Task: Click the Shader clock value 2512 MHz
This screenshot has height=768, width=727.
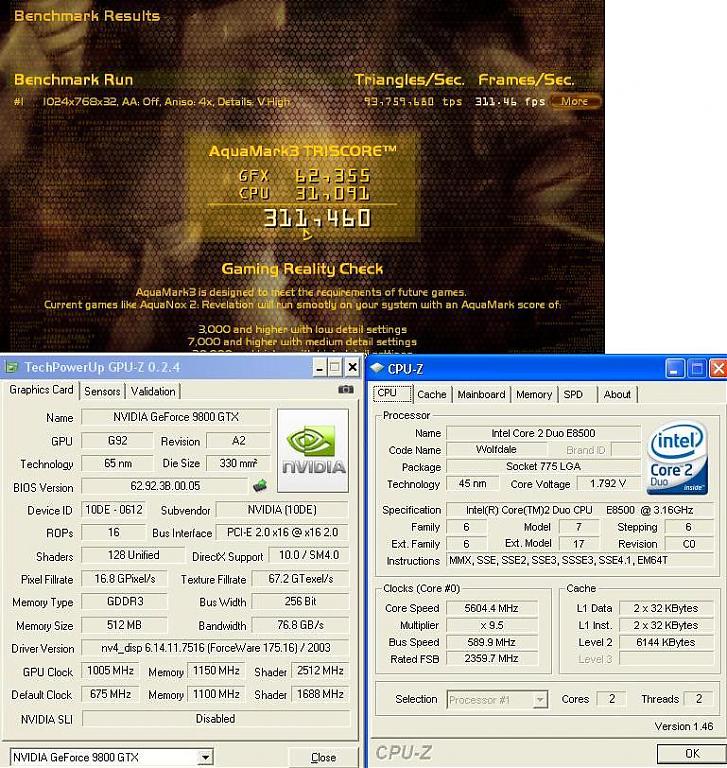Action: tap(320, 671)
